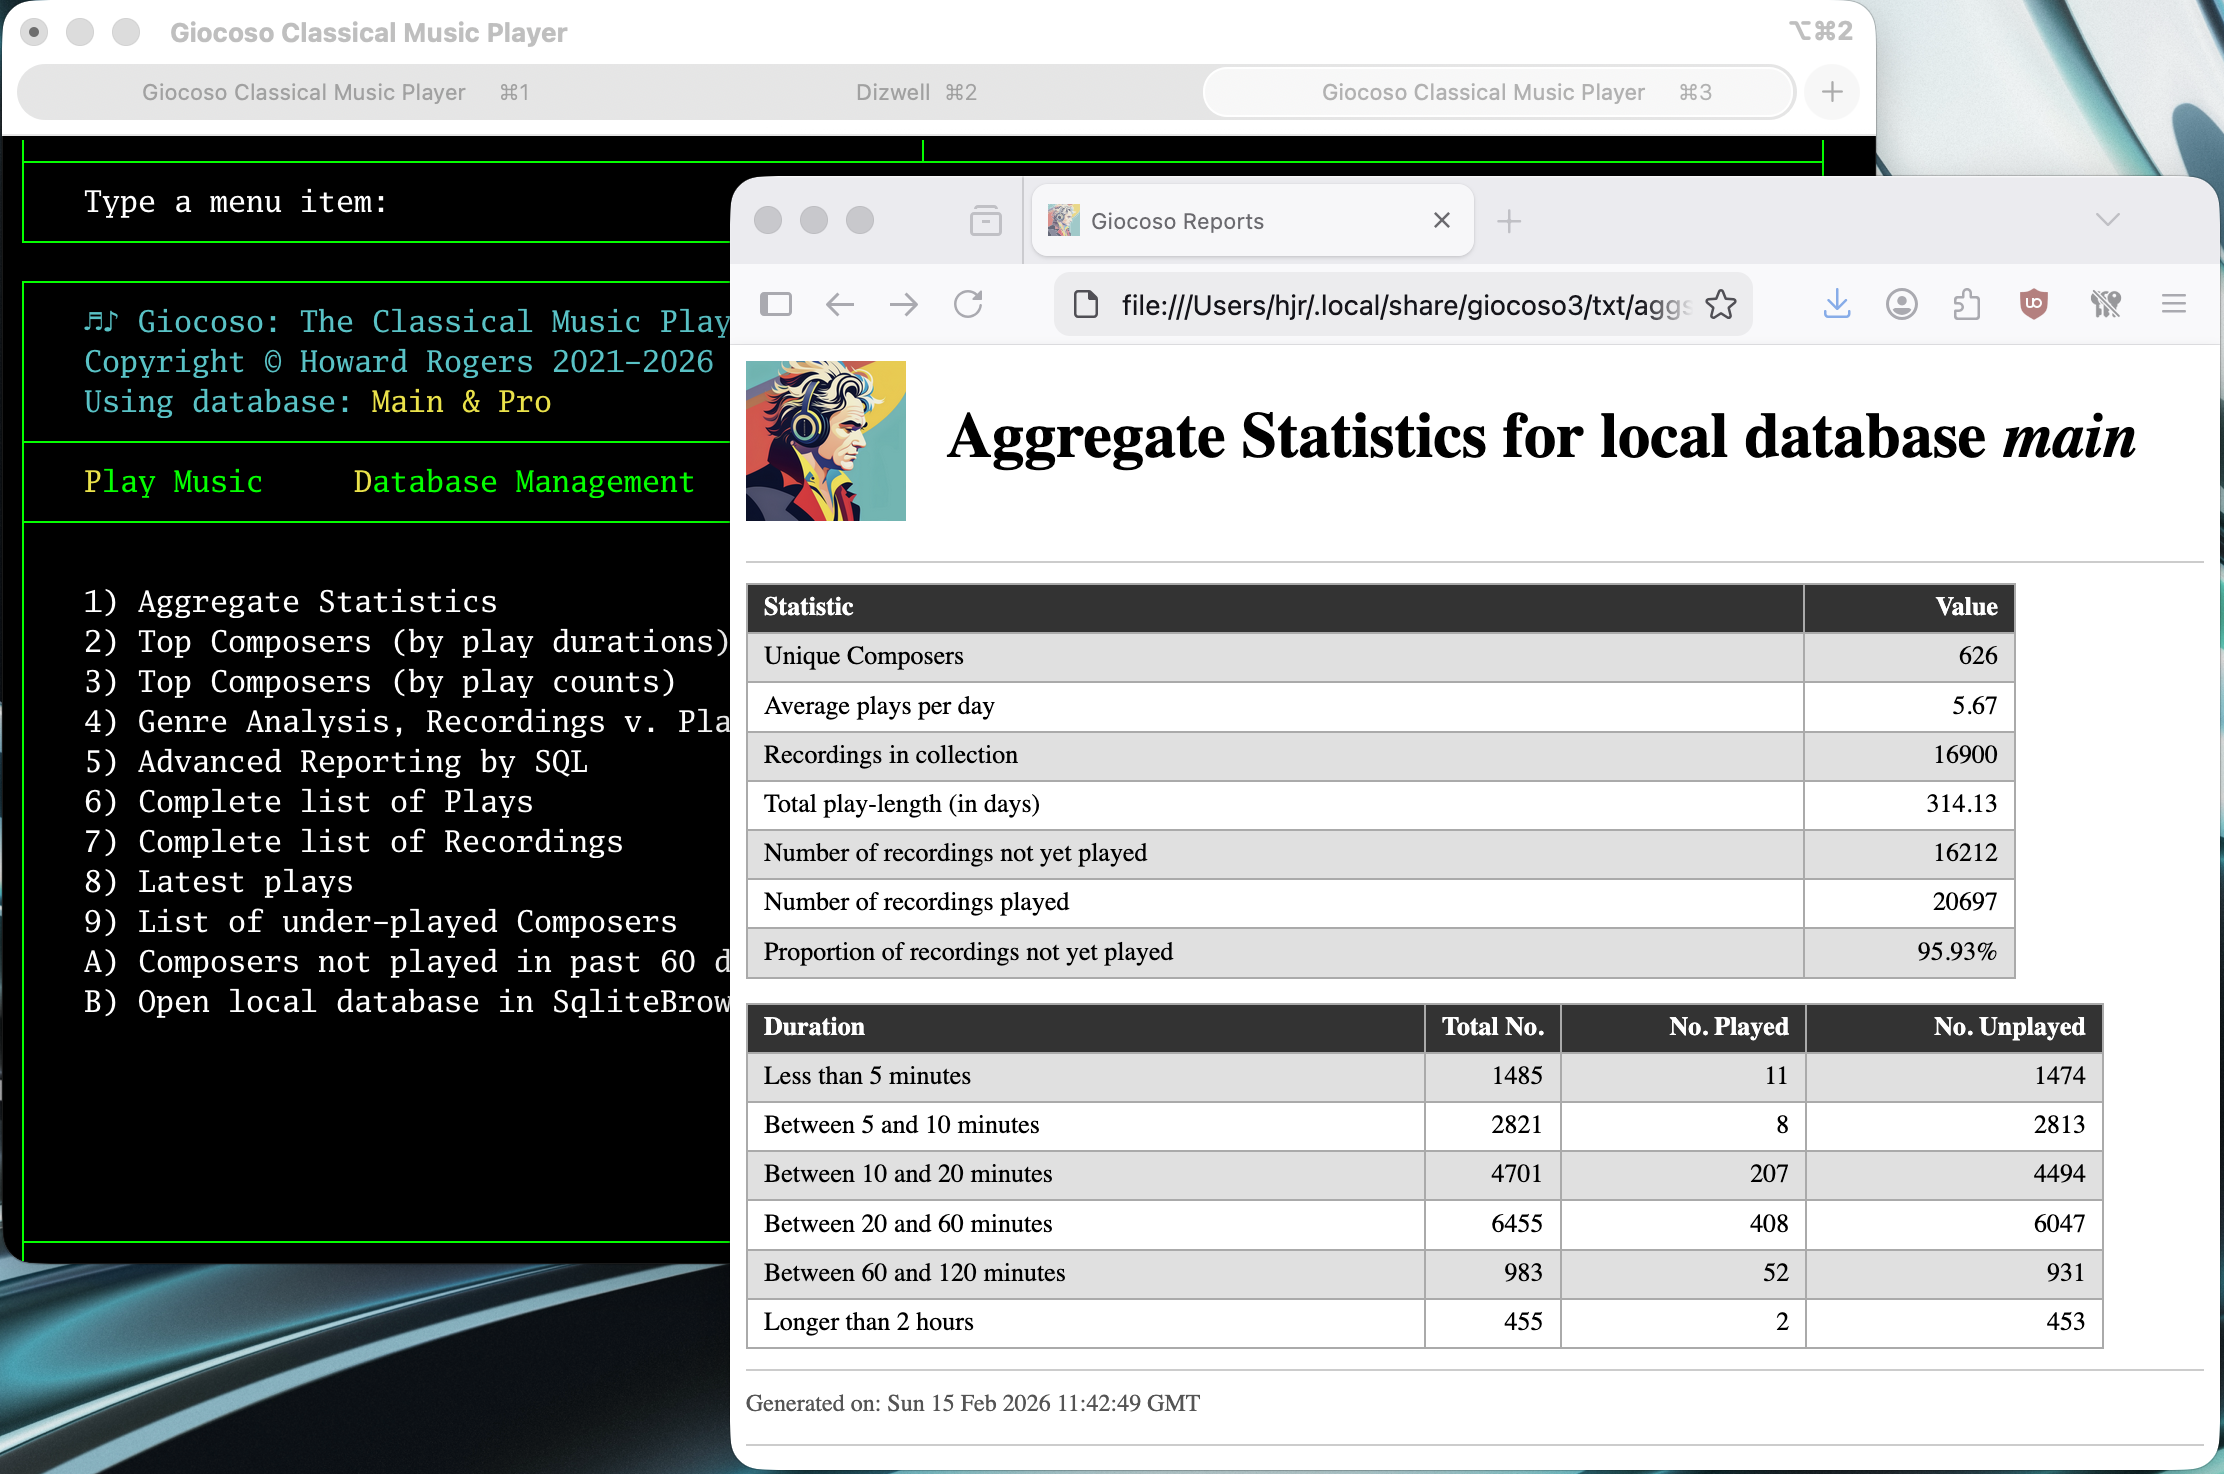The width and height of the screenshot is (2224, 1474).
Task: Open the extensions puzzle icon
Action: point(1967,304)
